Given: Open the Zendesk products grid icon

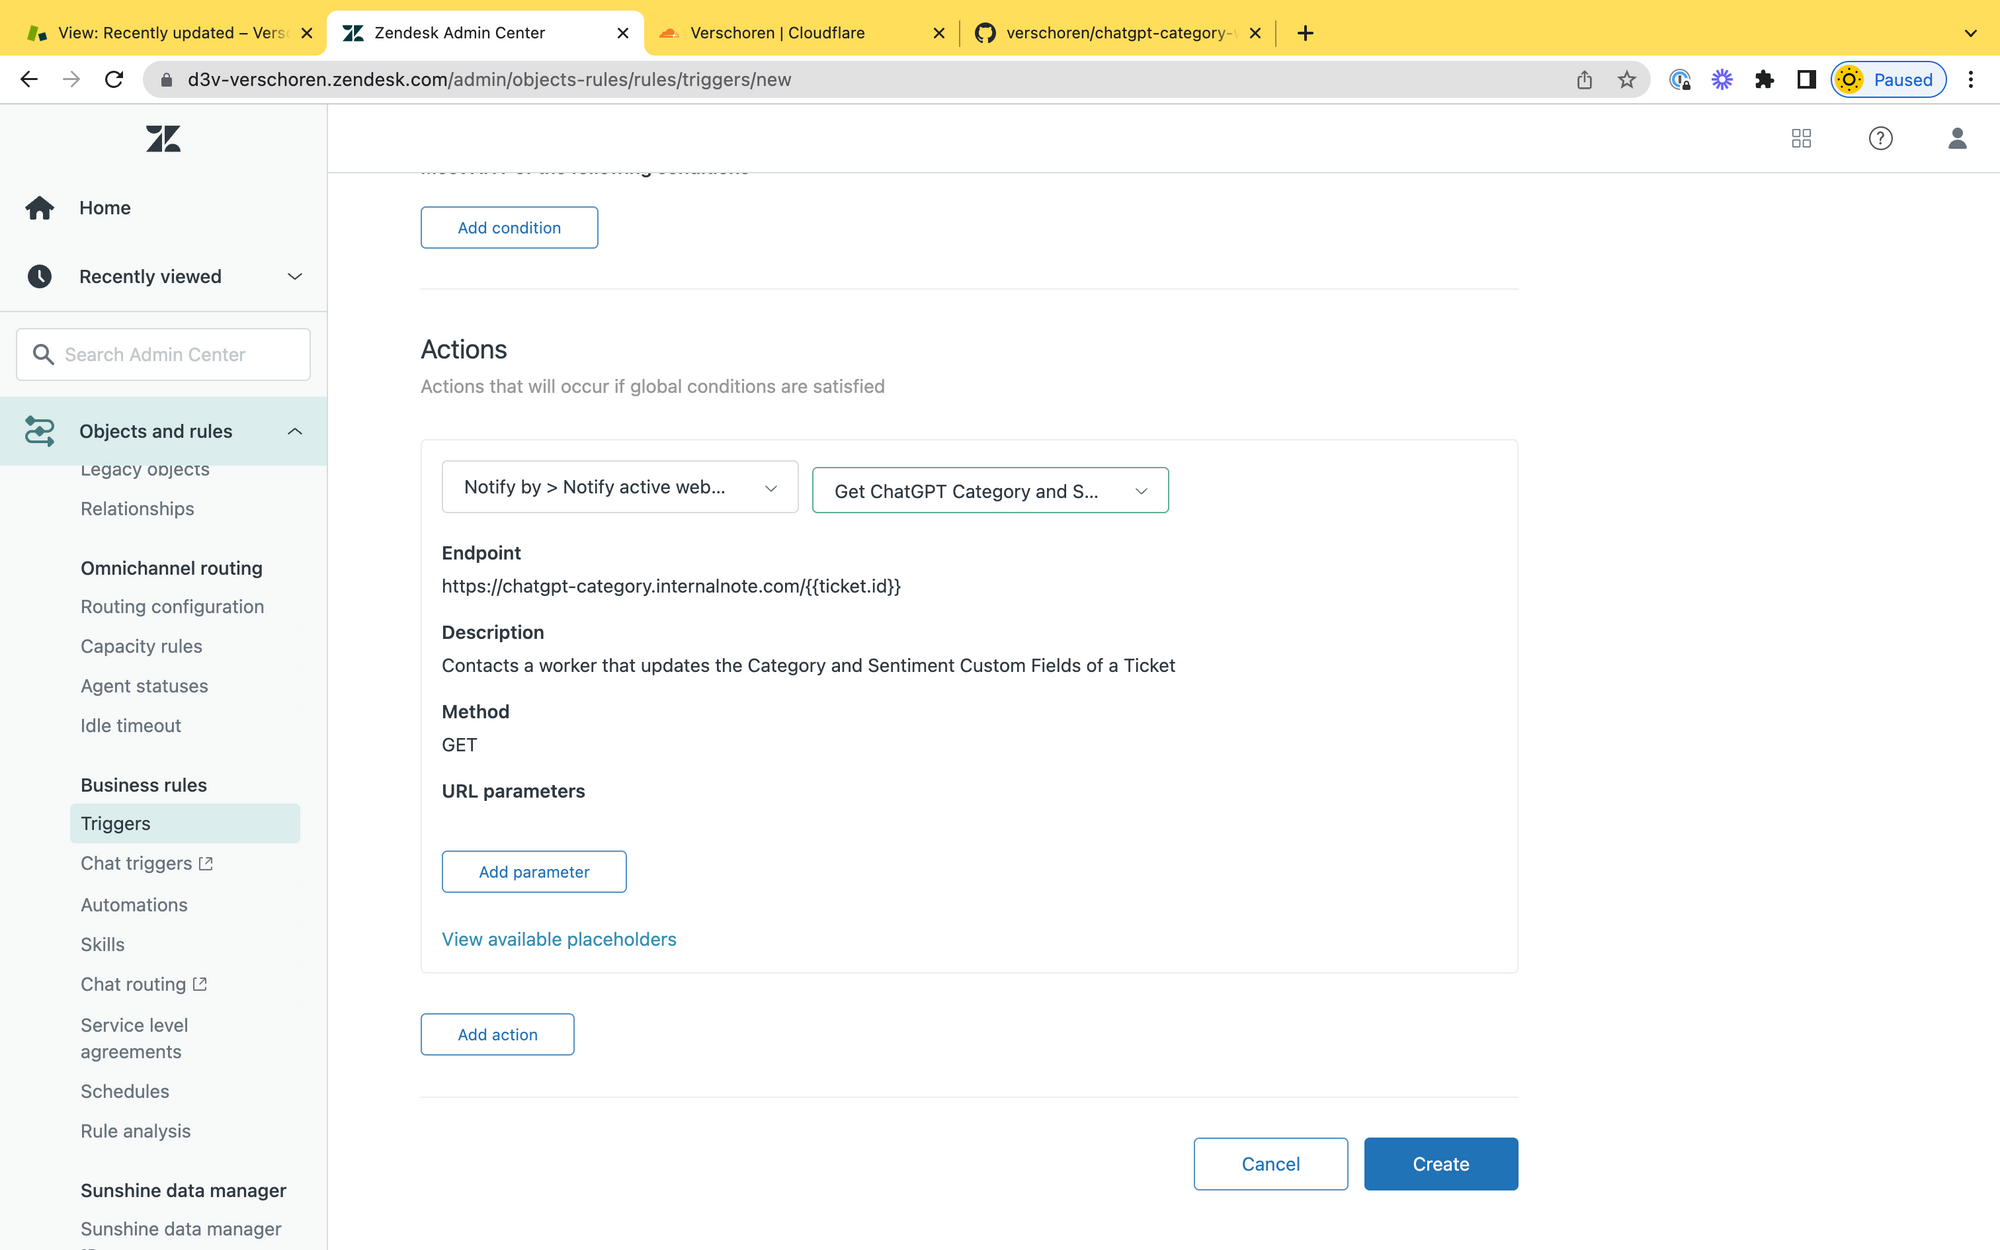Looking at the screenshot, I should click(x=1801, y=138).
